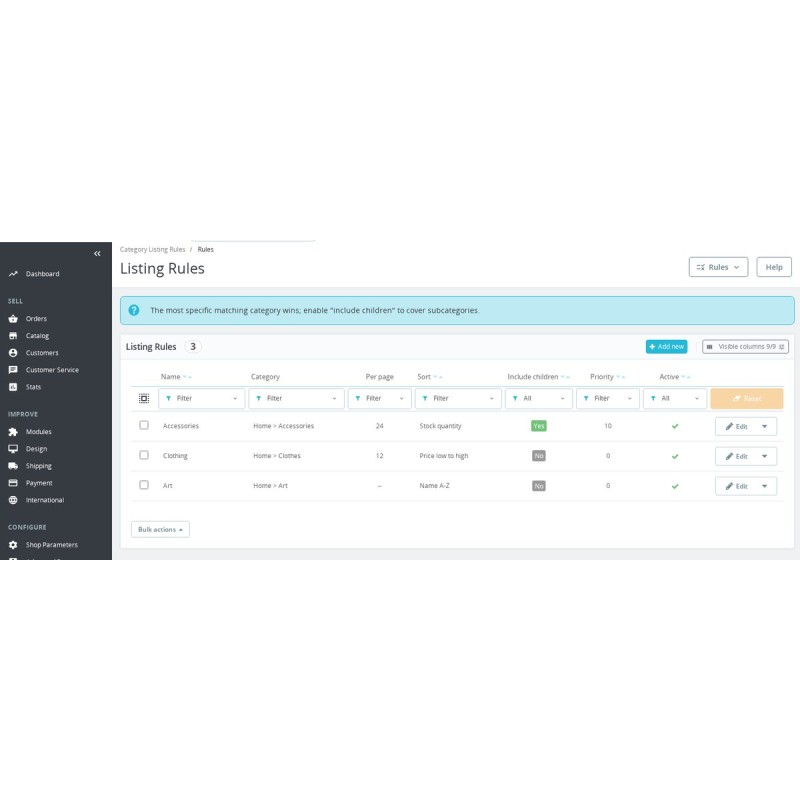The image size is (800, 800).
Task: Open the Category filter dropdown
Action: coord(296,398)
